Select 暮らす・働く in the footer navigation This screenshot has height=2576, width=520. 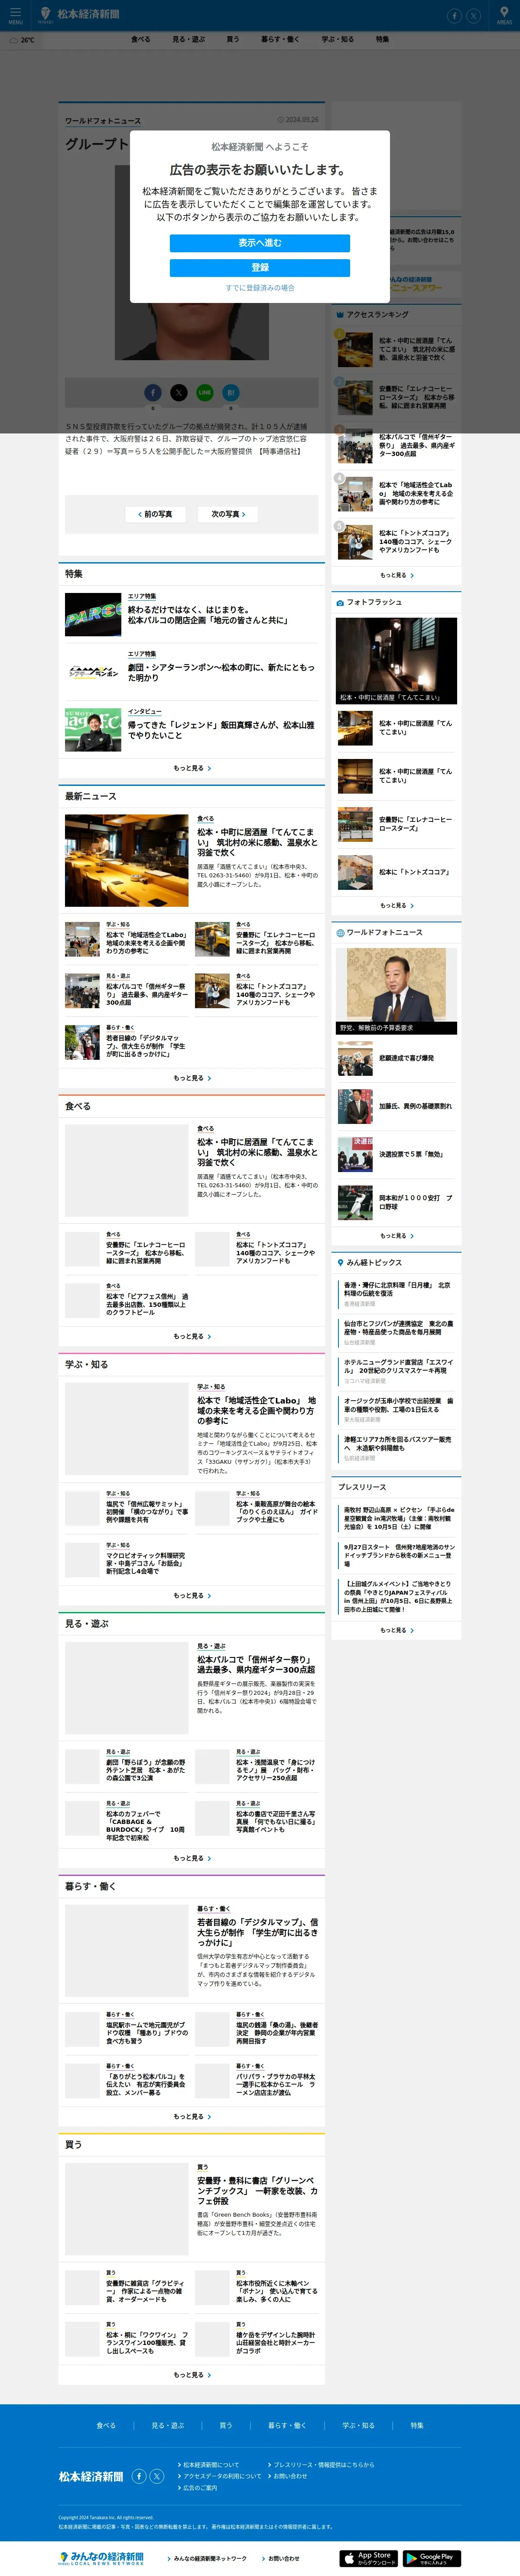point(287,2425)
